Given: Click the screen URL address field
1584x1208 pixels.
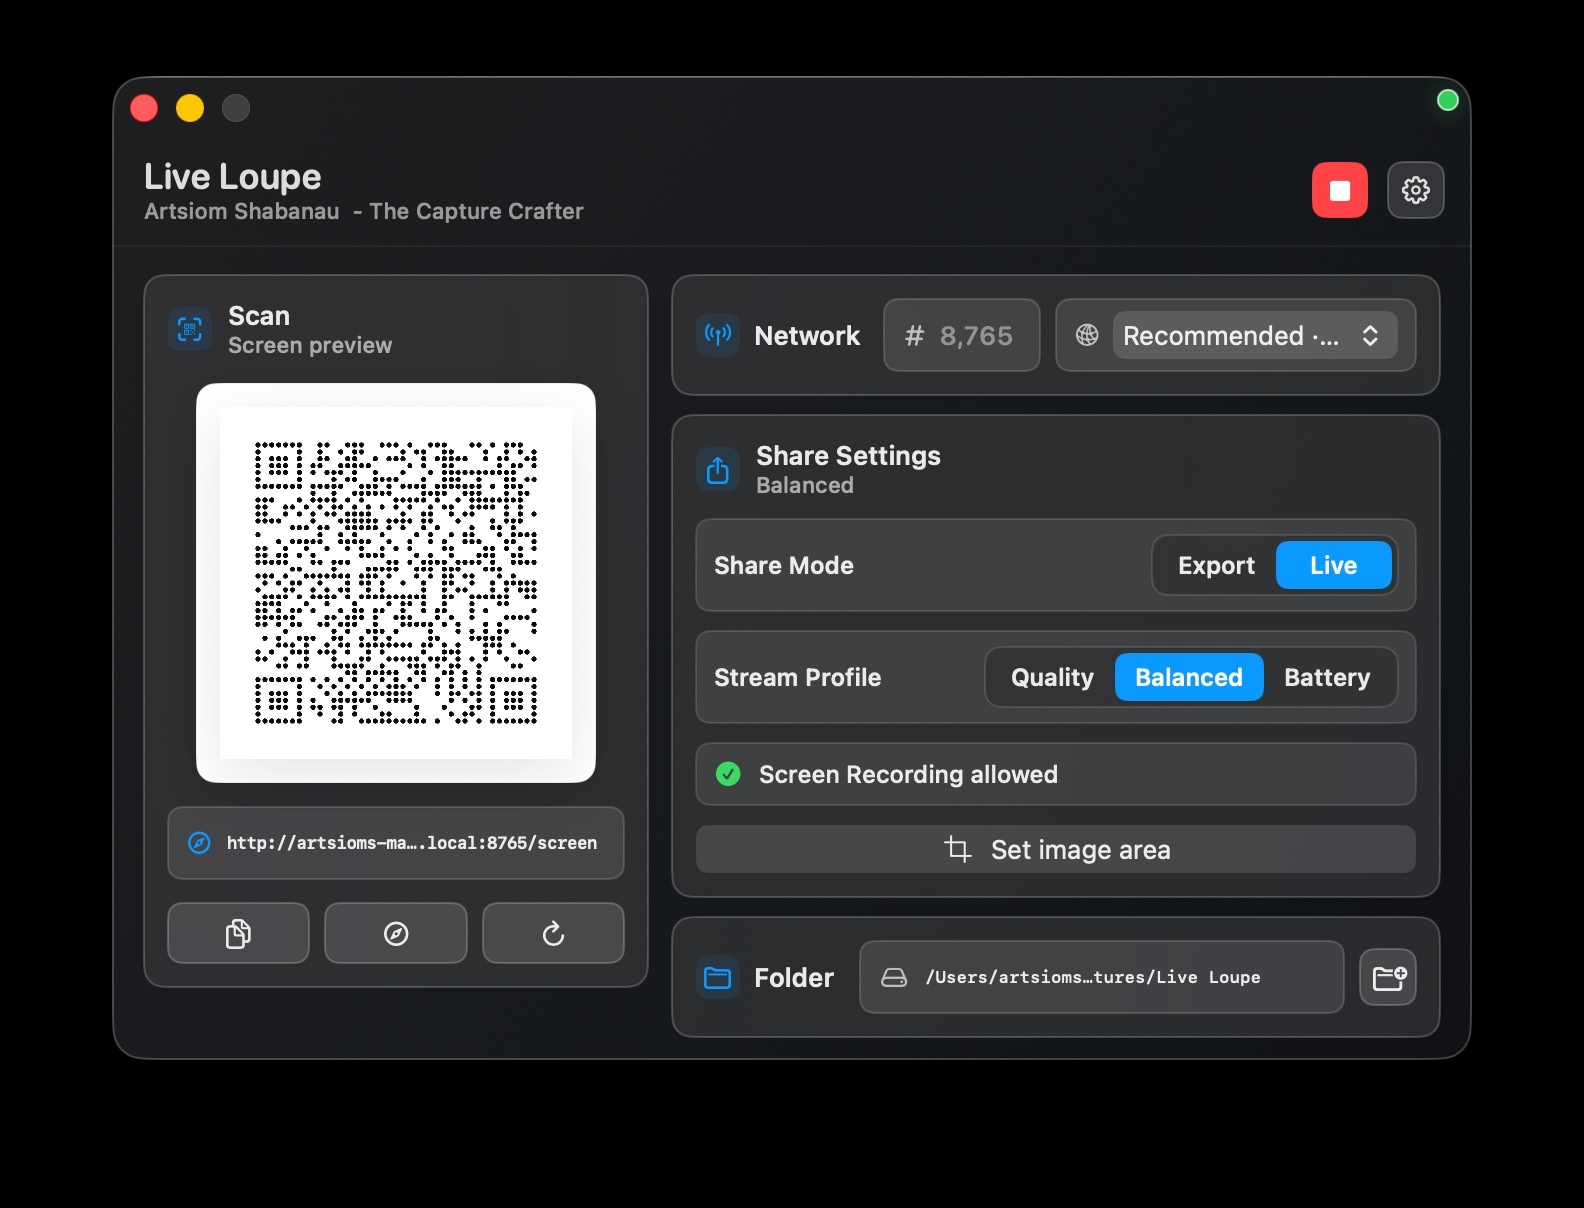Looking at the screenshot, I should tap(396, 843).
